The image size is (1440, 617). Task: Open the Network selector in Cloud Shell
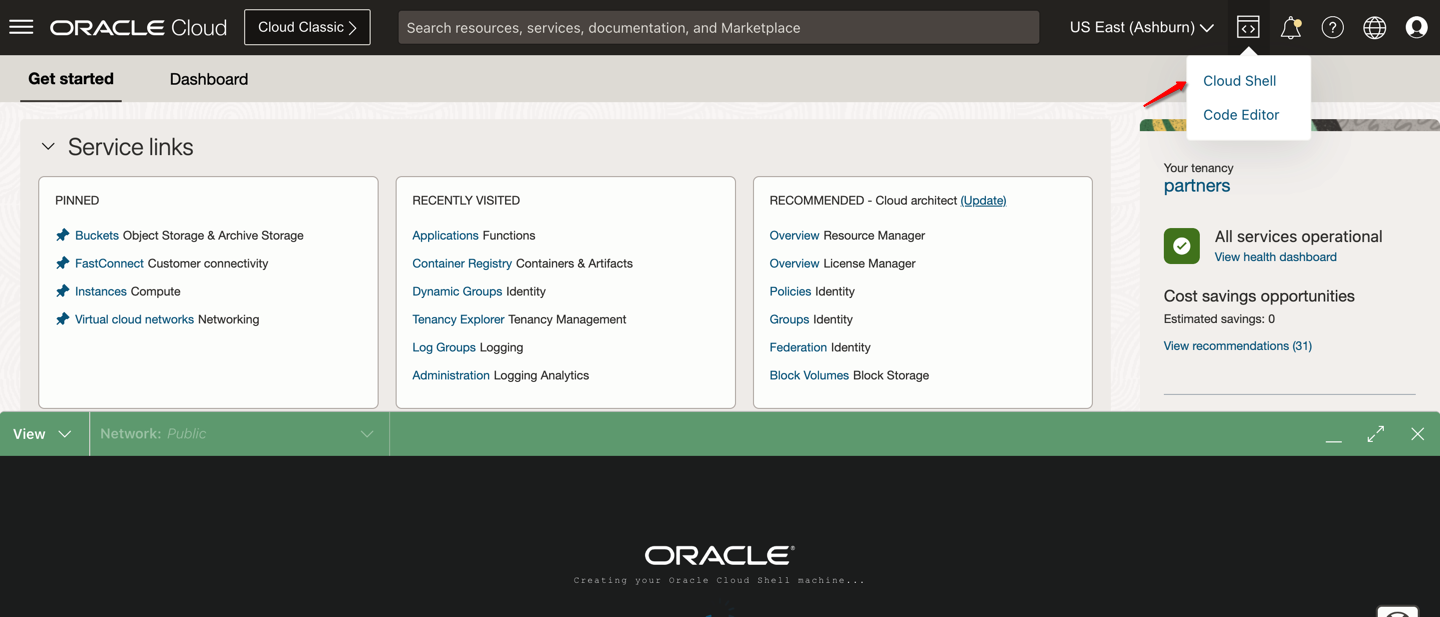point(238,433)
